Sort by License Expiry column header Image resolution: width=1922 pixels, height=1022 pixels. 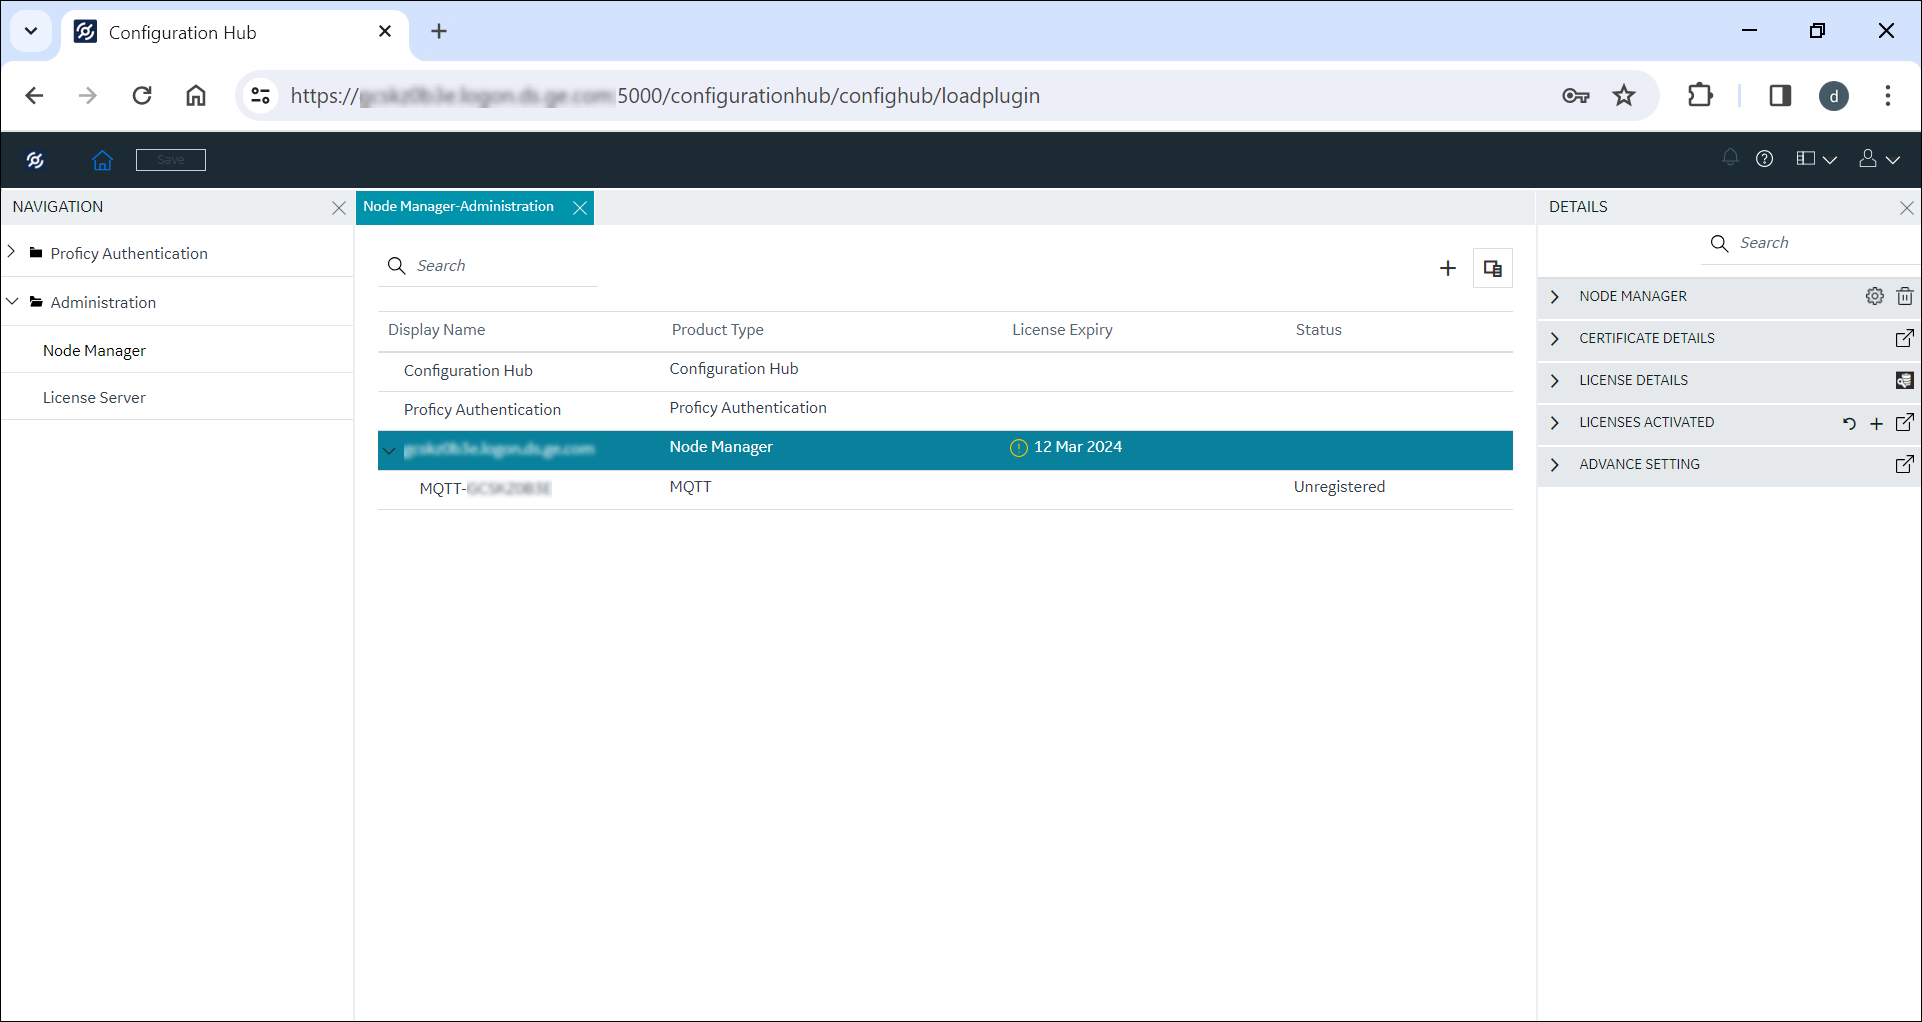[x=1062, y=330]
